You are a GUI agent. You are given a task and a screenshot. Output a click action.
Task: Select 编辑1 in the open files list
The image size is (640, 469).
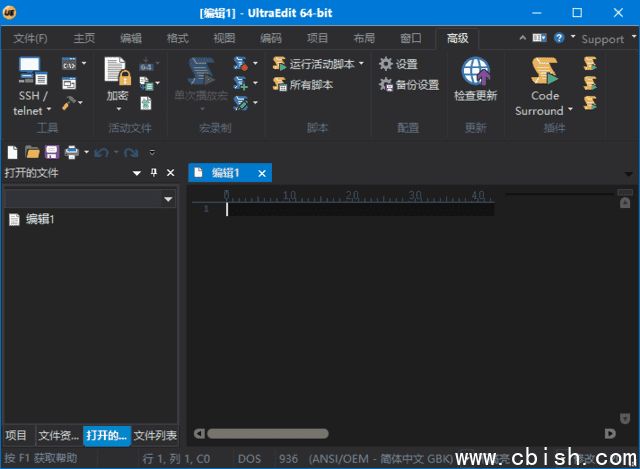(x=39, y=219)
